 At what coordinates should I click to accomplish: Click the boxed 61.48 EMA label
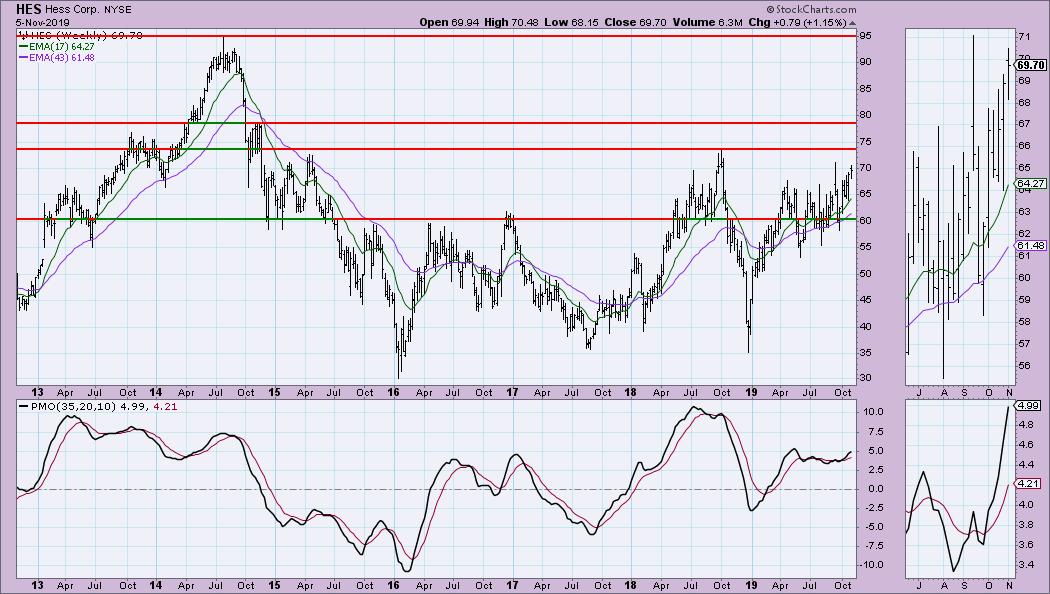point(1031,246)
